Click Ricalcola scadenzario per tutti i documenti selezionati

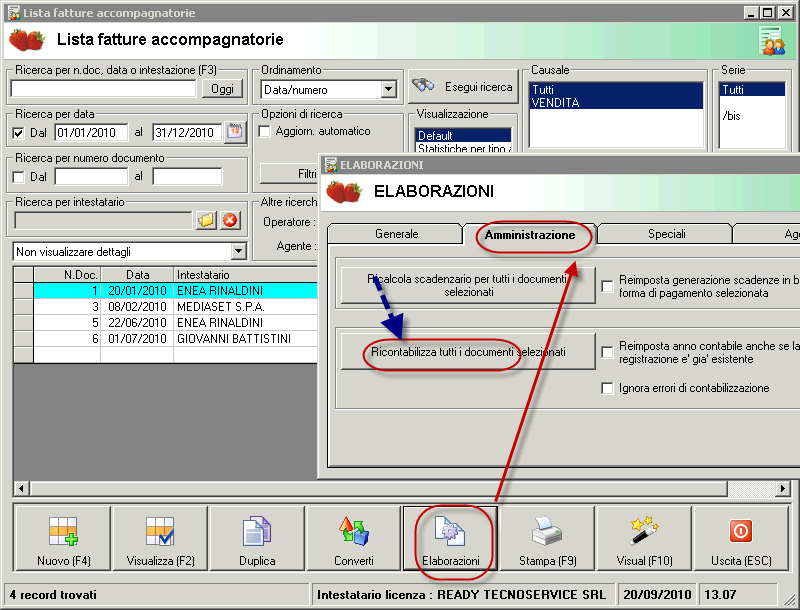click(x=468, y=286)
